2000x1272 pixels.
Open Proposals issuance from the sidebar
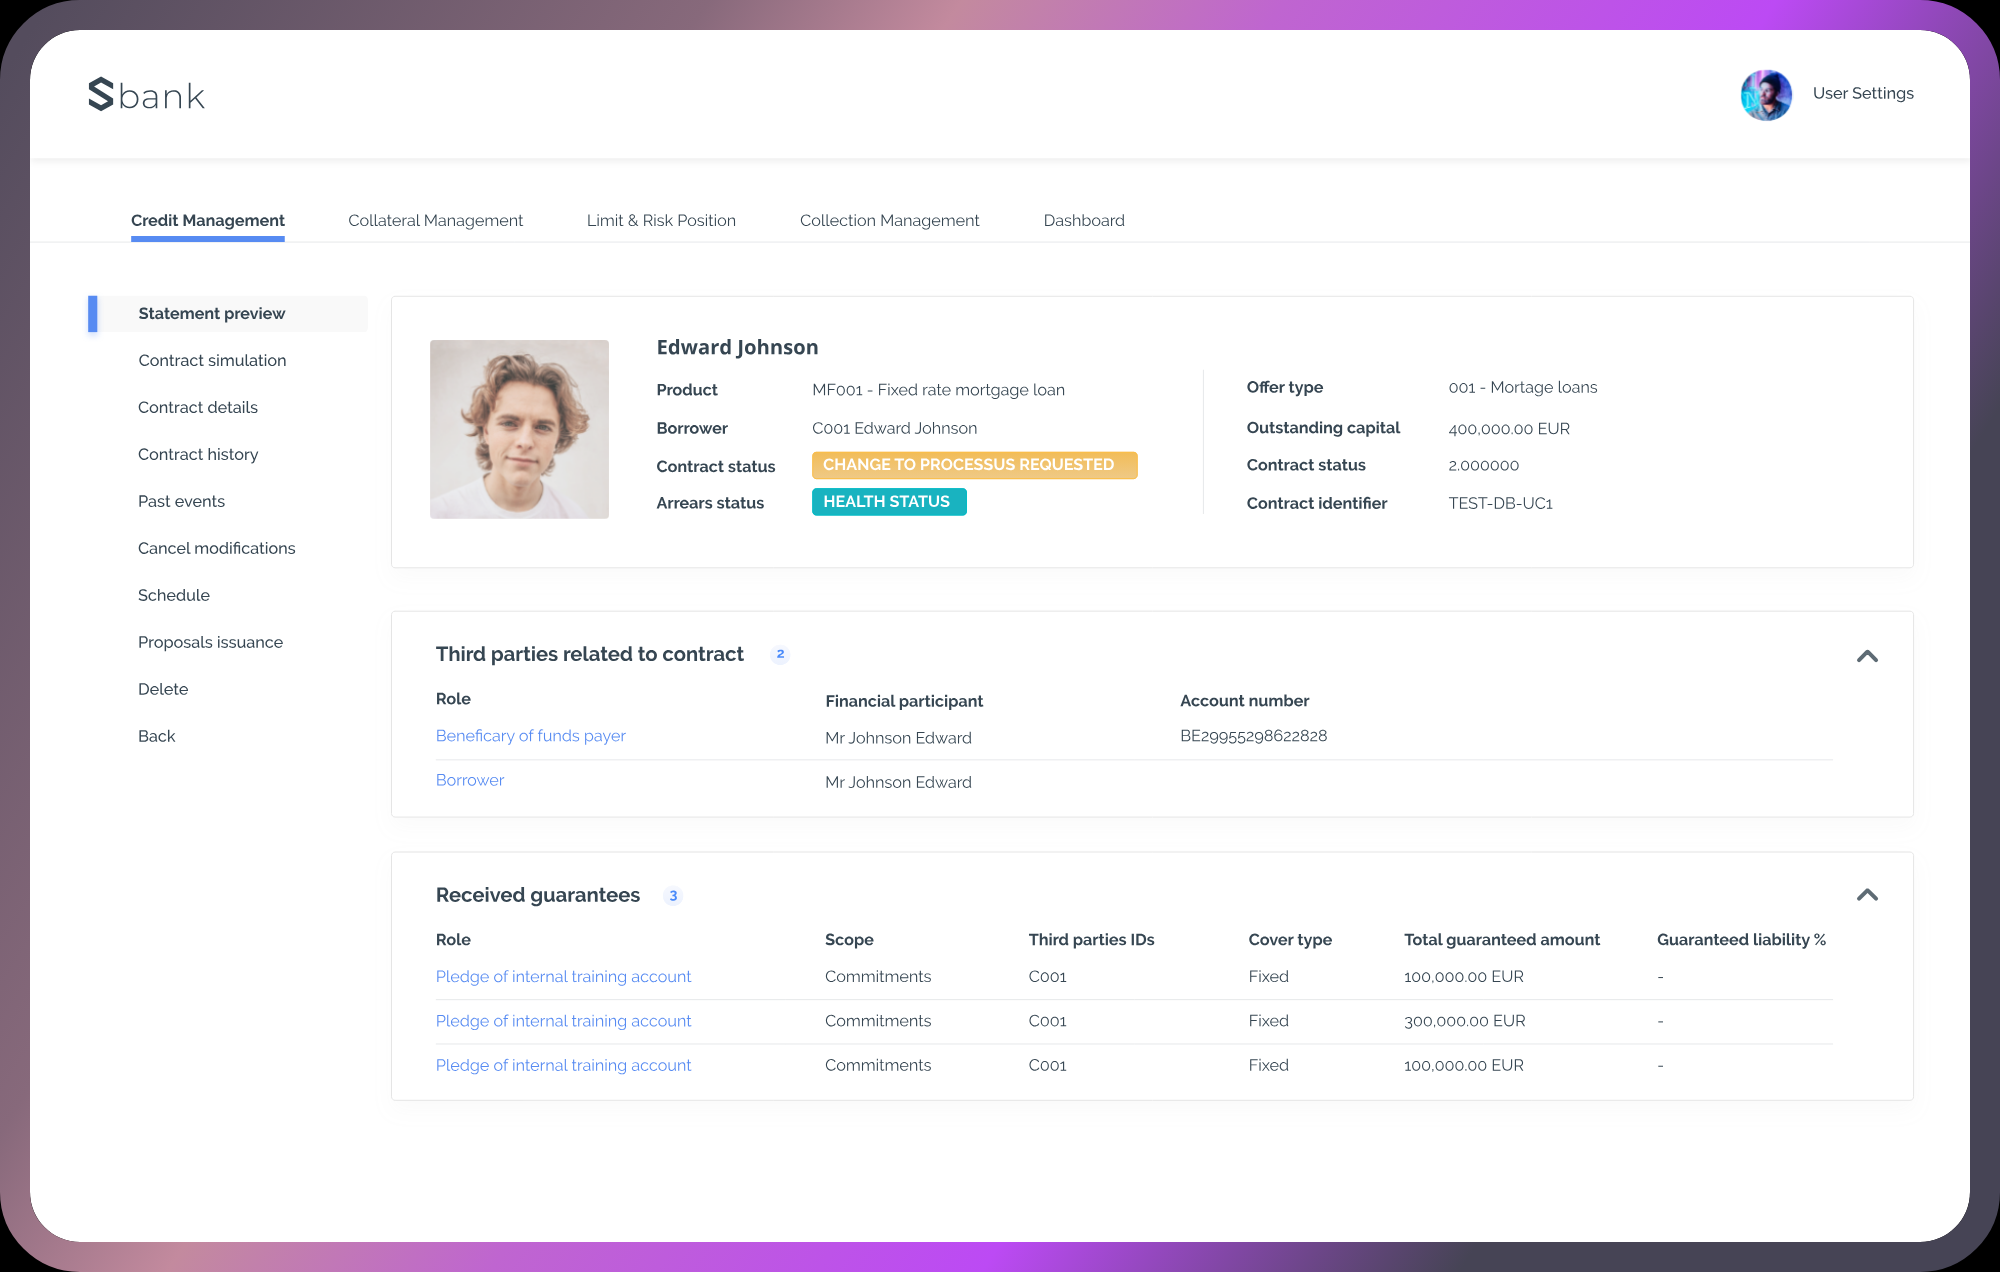click(210, 641)
